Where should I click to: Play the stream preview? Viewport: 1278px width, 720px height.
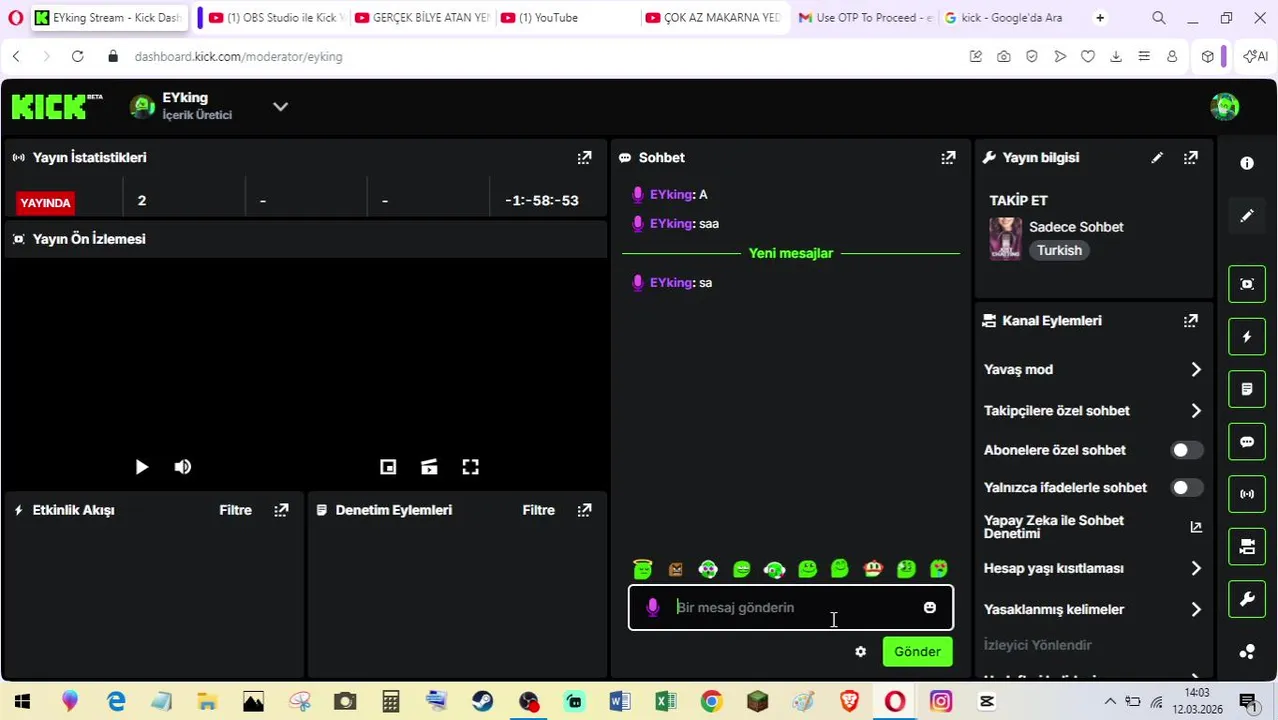point(141,467)
